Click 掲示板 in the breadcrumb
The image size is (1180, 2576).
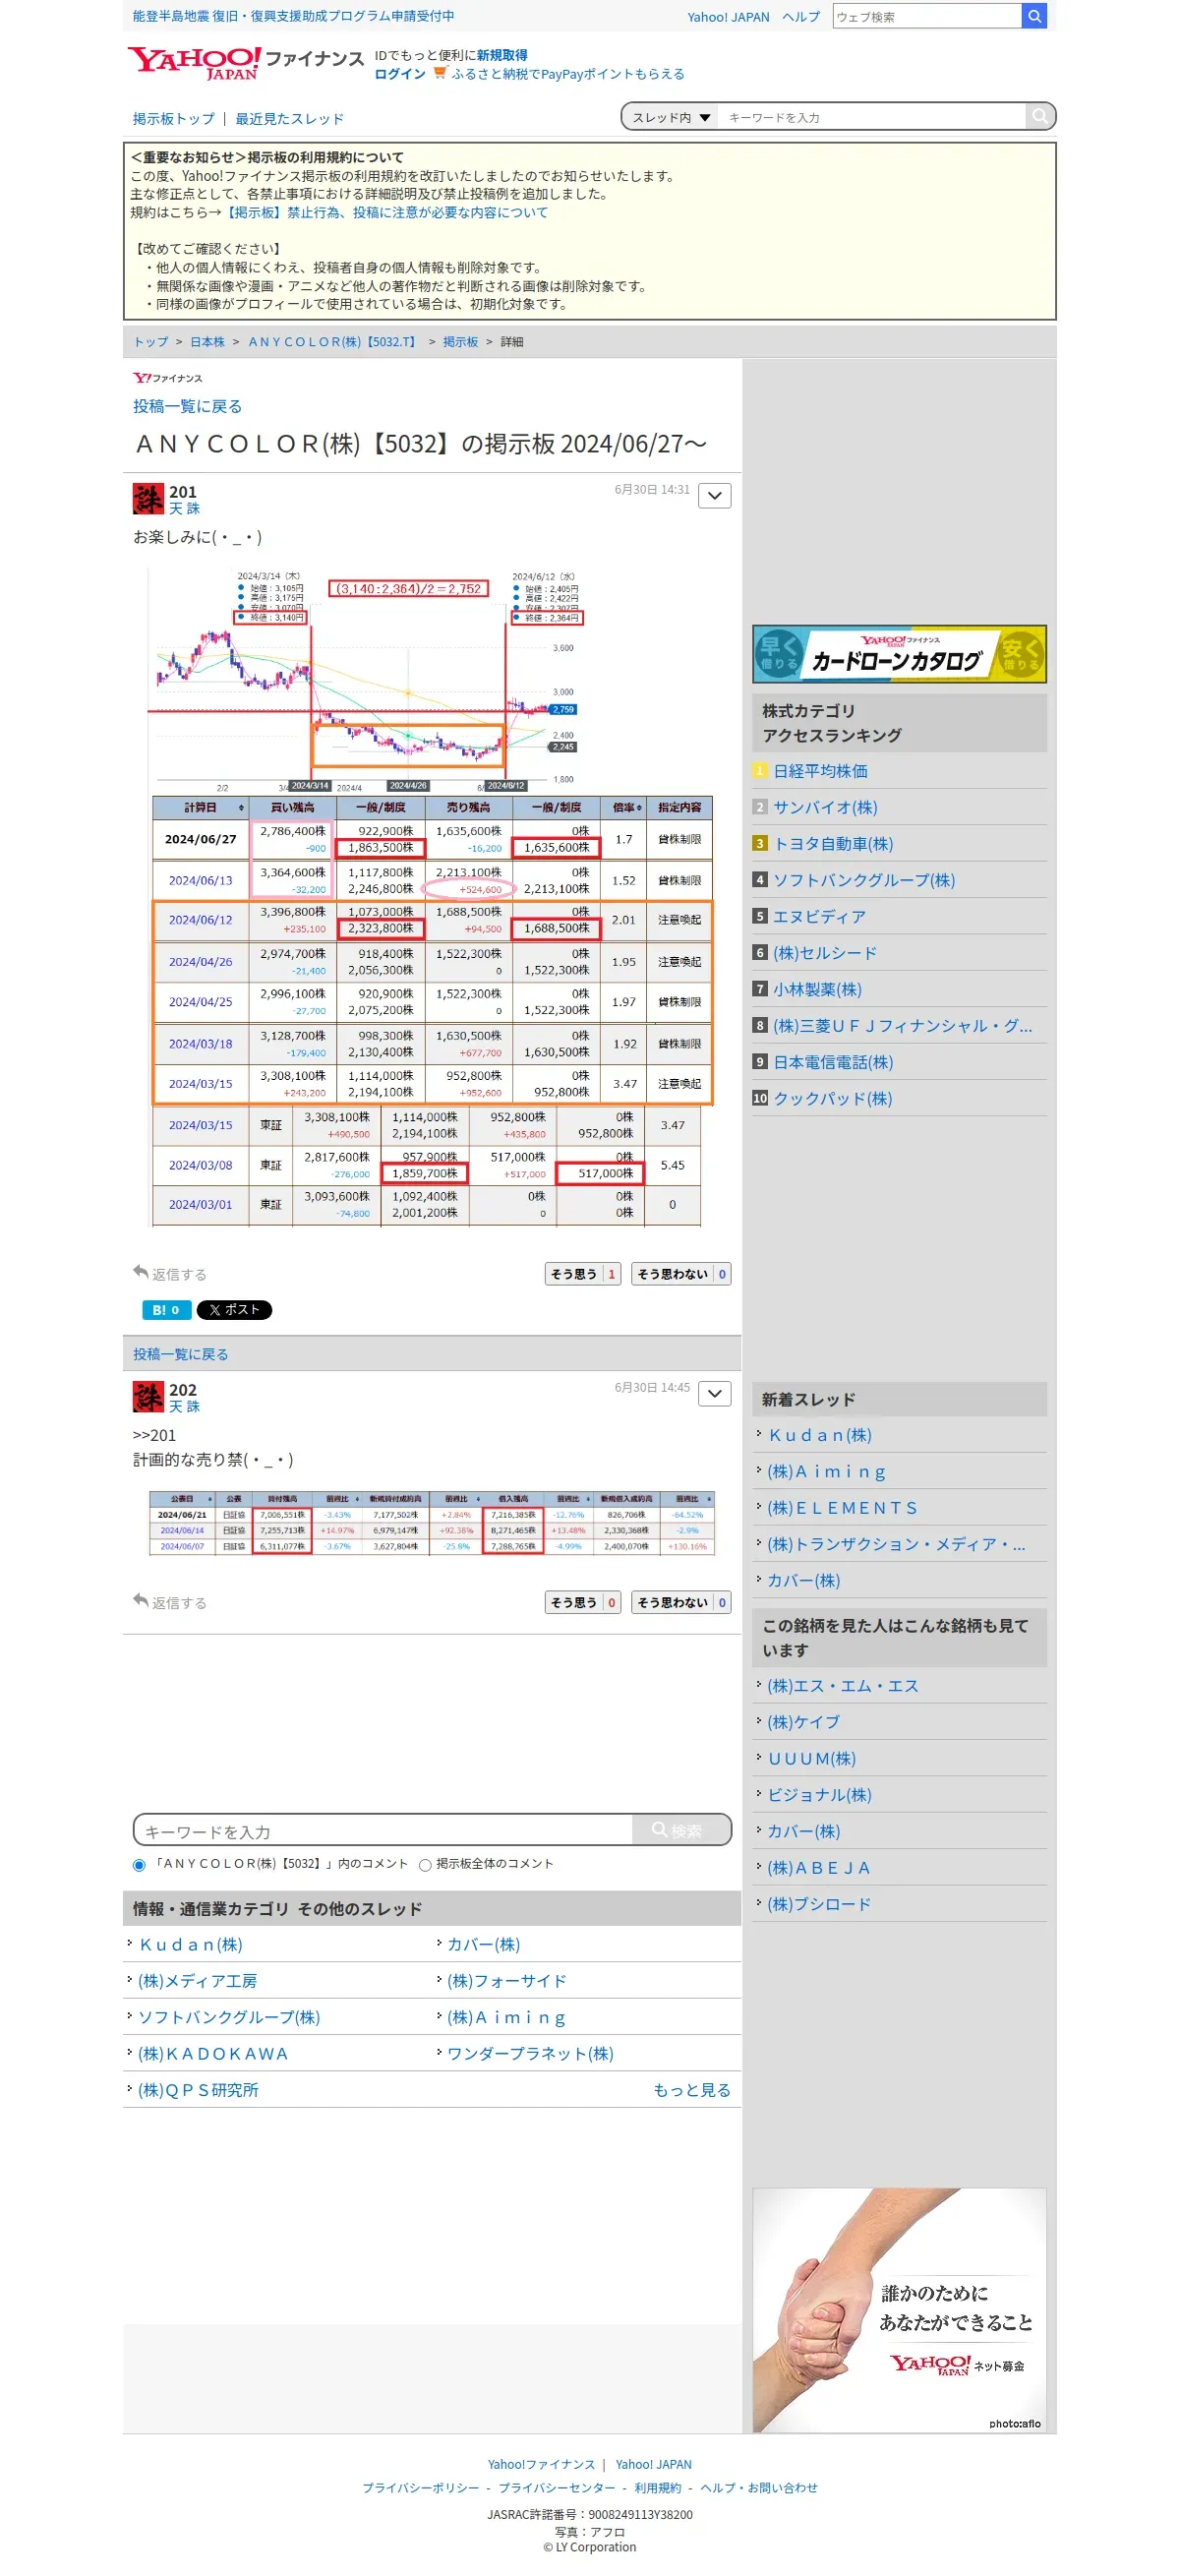click(x=460, y=342)
